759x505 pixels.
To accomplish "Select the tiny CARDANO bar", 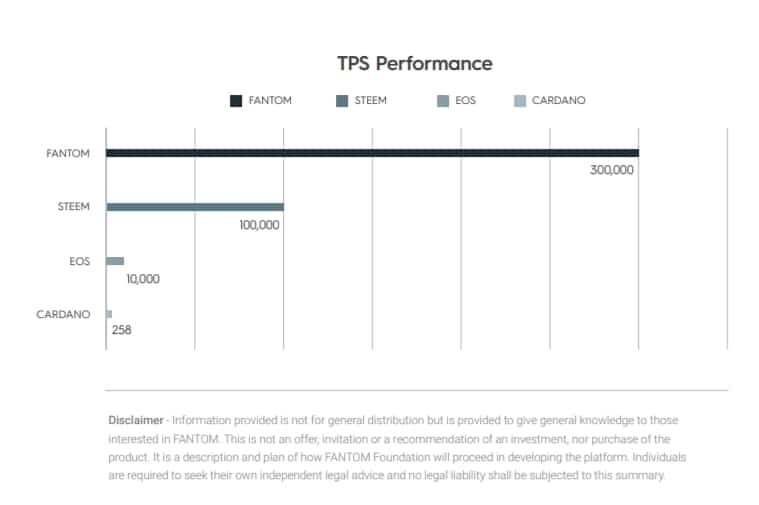I will tap(109, 314).
